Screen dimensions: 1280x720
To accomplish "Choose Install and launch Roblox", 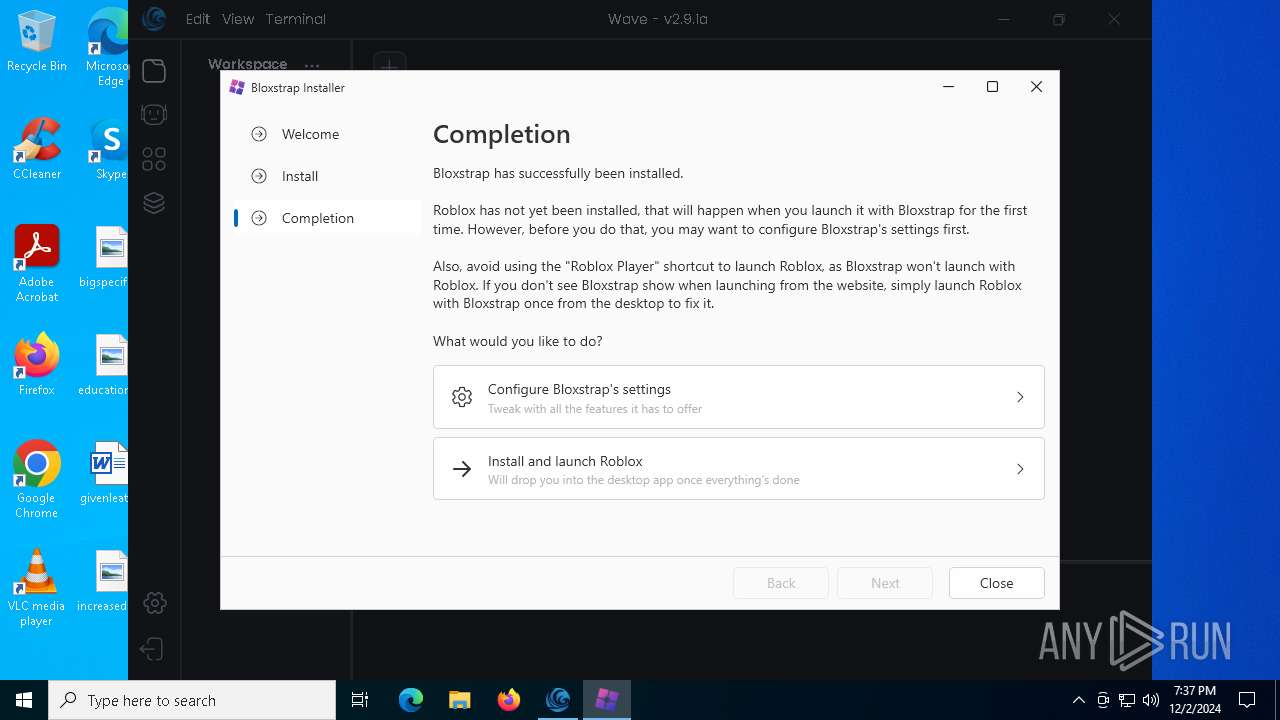I will click(x=739, y=468).
